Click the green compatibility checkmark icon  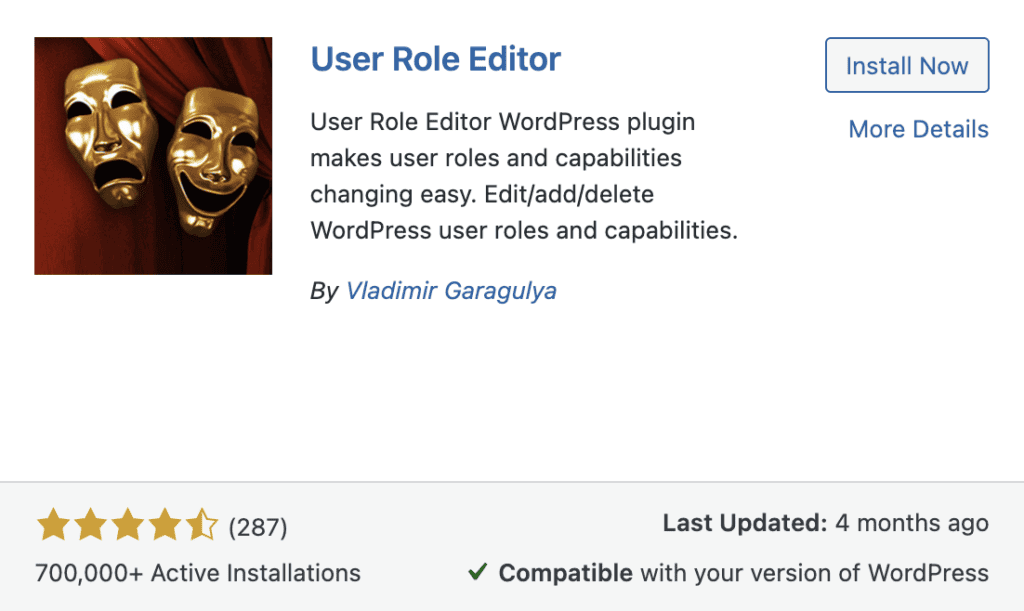coord(478,572)
